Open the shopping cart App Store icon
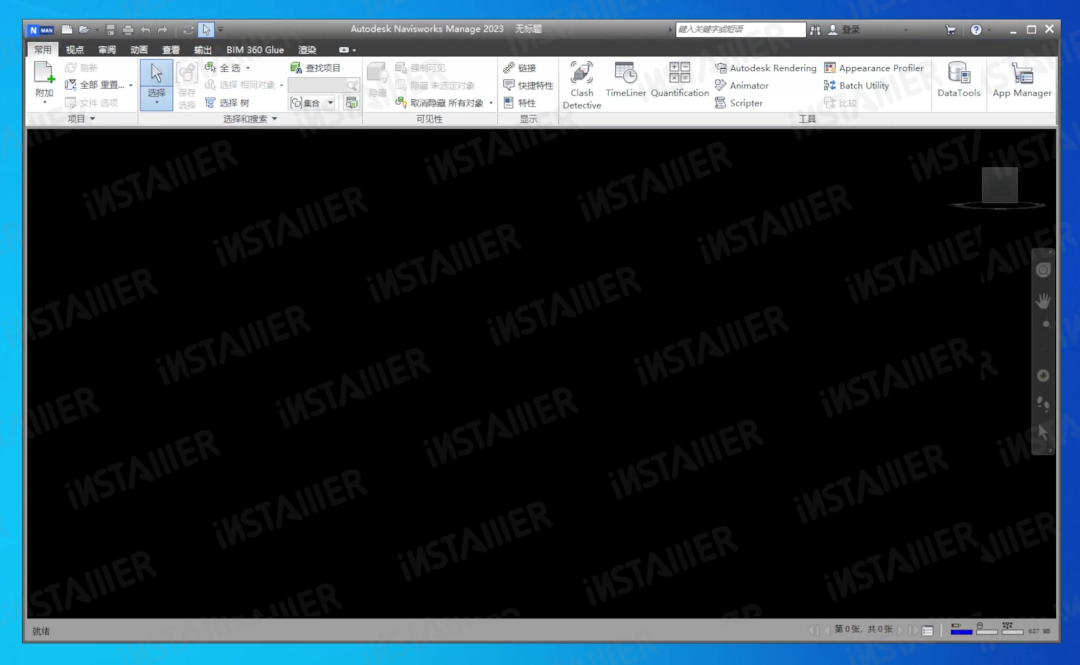Screen dimensions: 1080x665 coord(951,30)
